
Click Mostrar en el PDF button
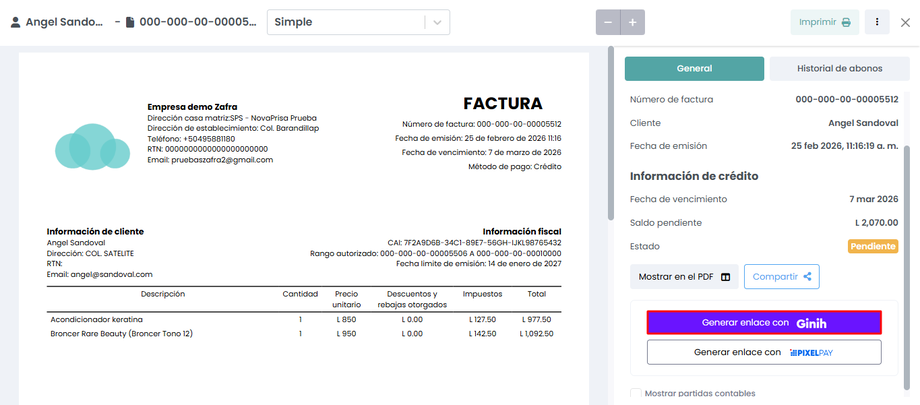coord(684,277)
